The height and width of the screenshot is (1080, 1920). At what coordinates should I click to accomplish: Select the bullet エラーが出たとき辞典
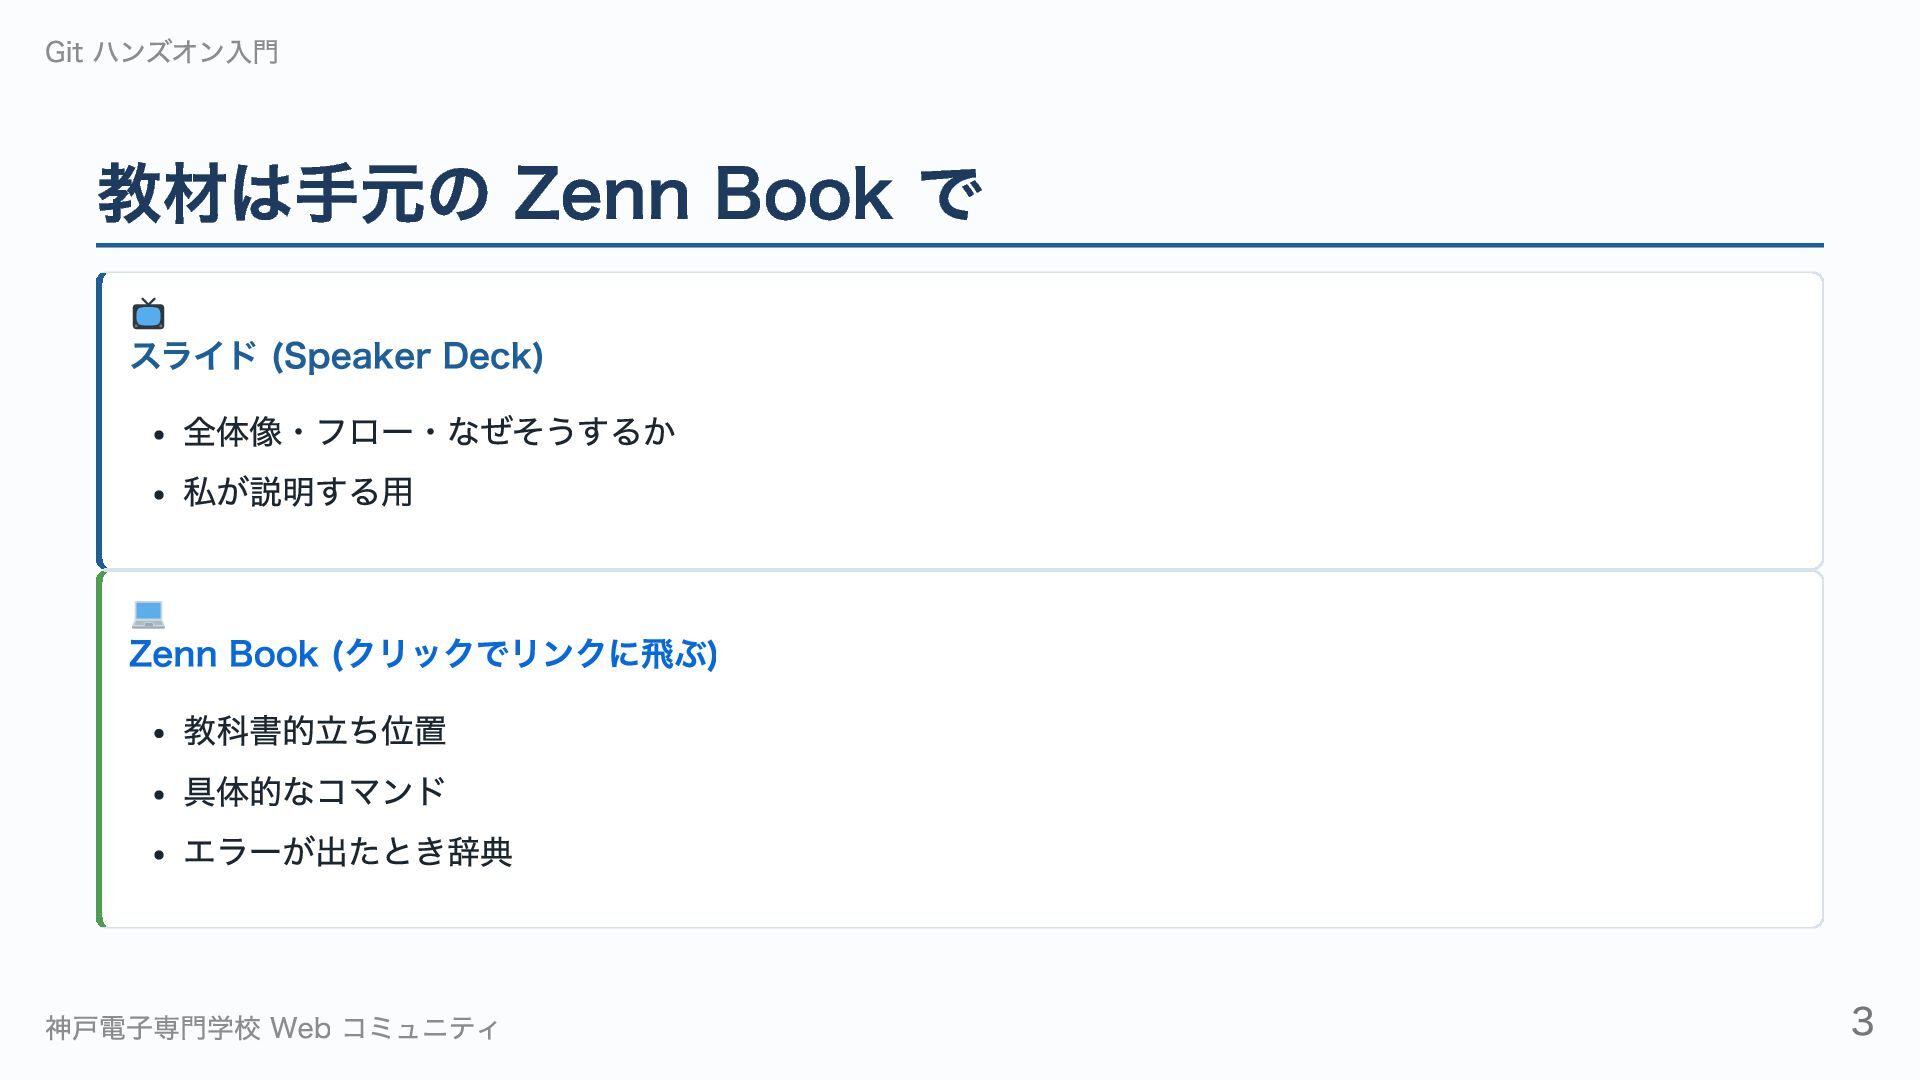coord(348,852)
